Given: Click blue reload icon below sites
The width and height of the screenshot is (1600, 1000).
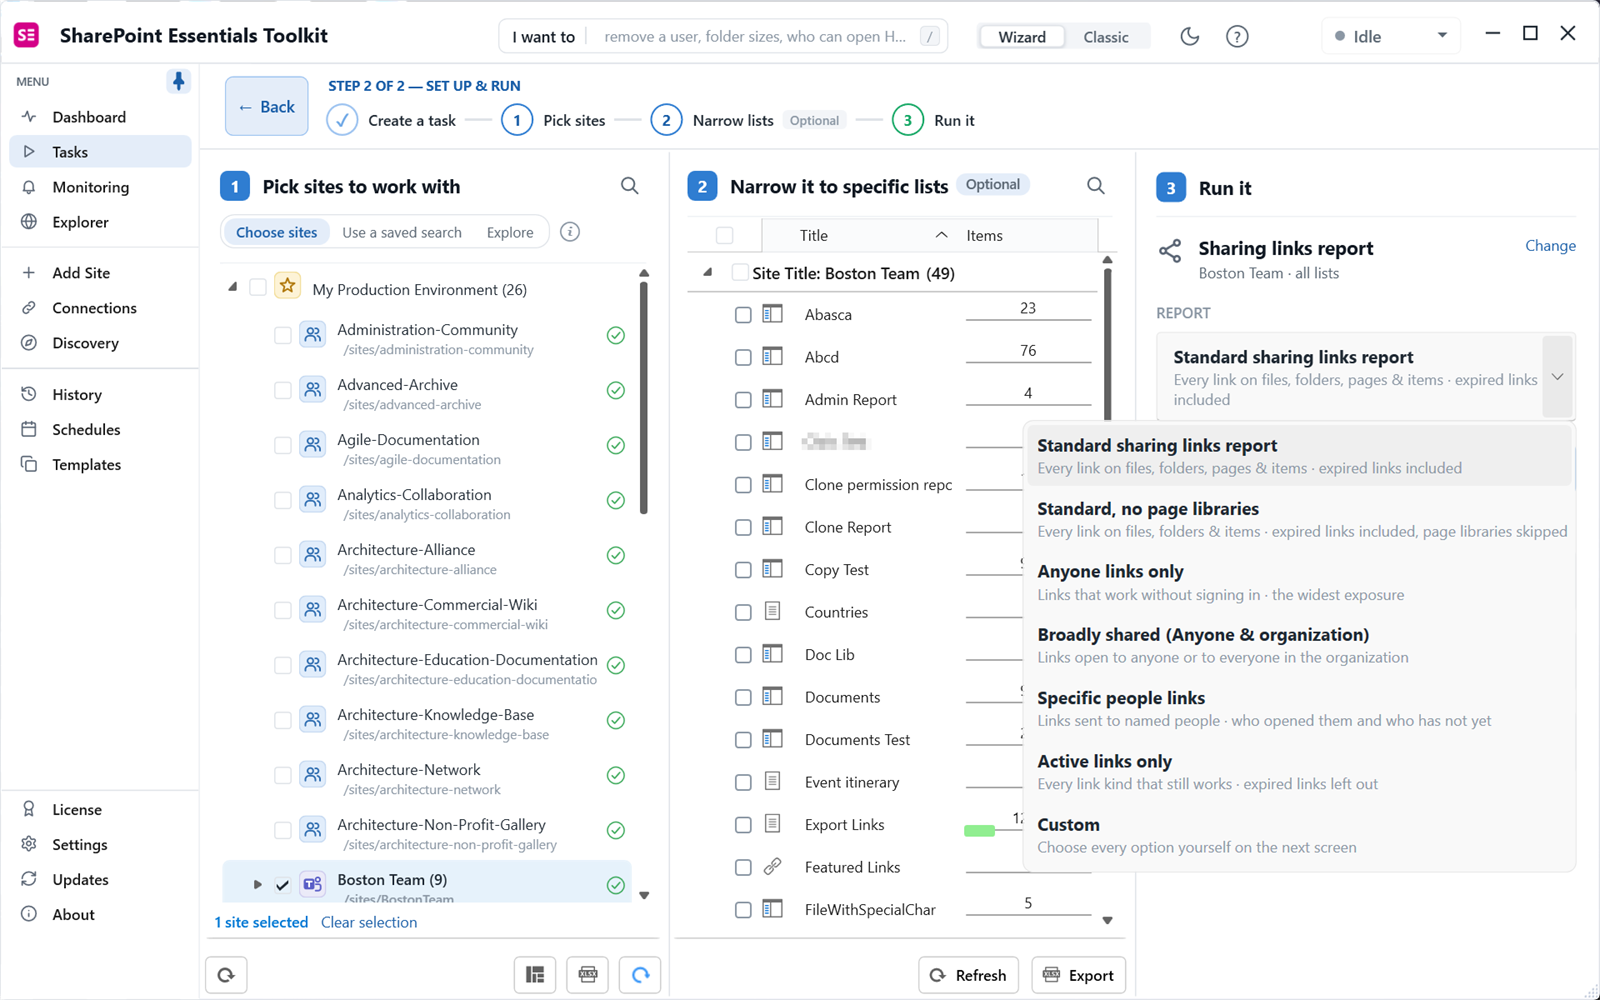Looking at the screenshot, I should [x=640, y=975].
